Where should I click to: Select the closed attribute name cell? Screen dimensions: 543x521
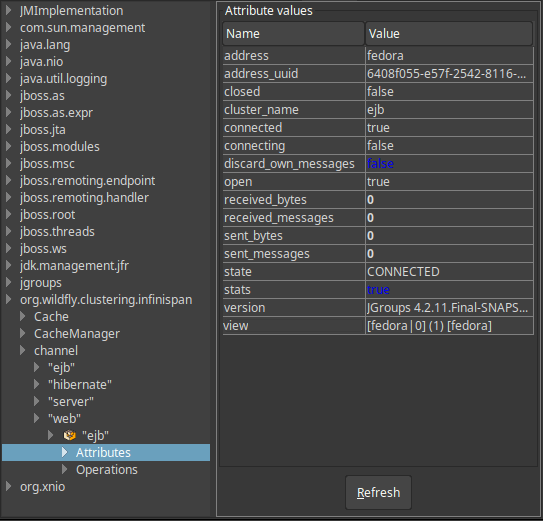[x=294, y=91]
